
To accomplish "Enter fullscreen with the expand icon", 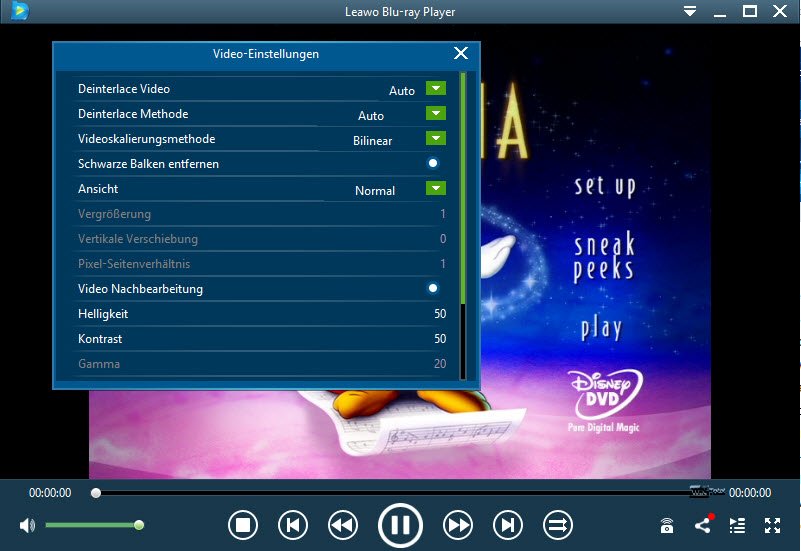I will [772, 525].
